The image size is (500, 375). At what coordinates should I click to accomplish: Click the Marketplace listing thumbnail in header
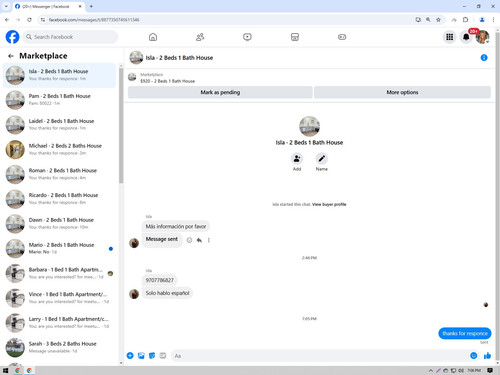(x=132, y=77)
